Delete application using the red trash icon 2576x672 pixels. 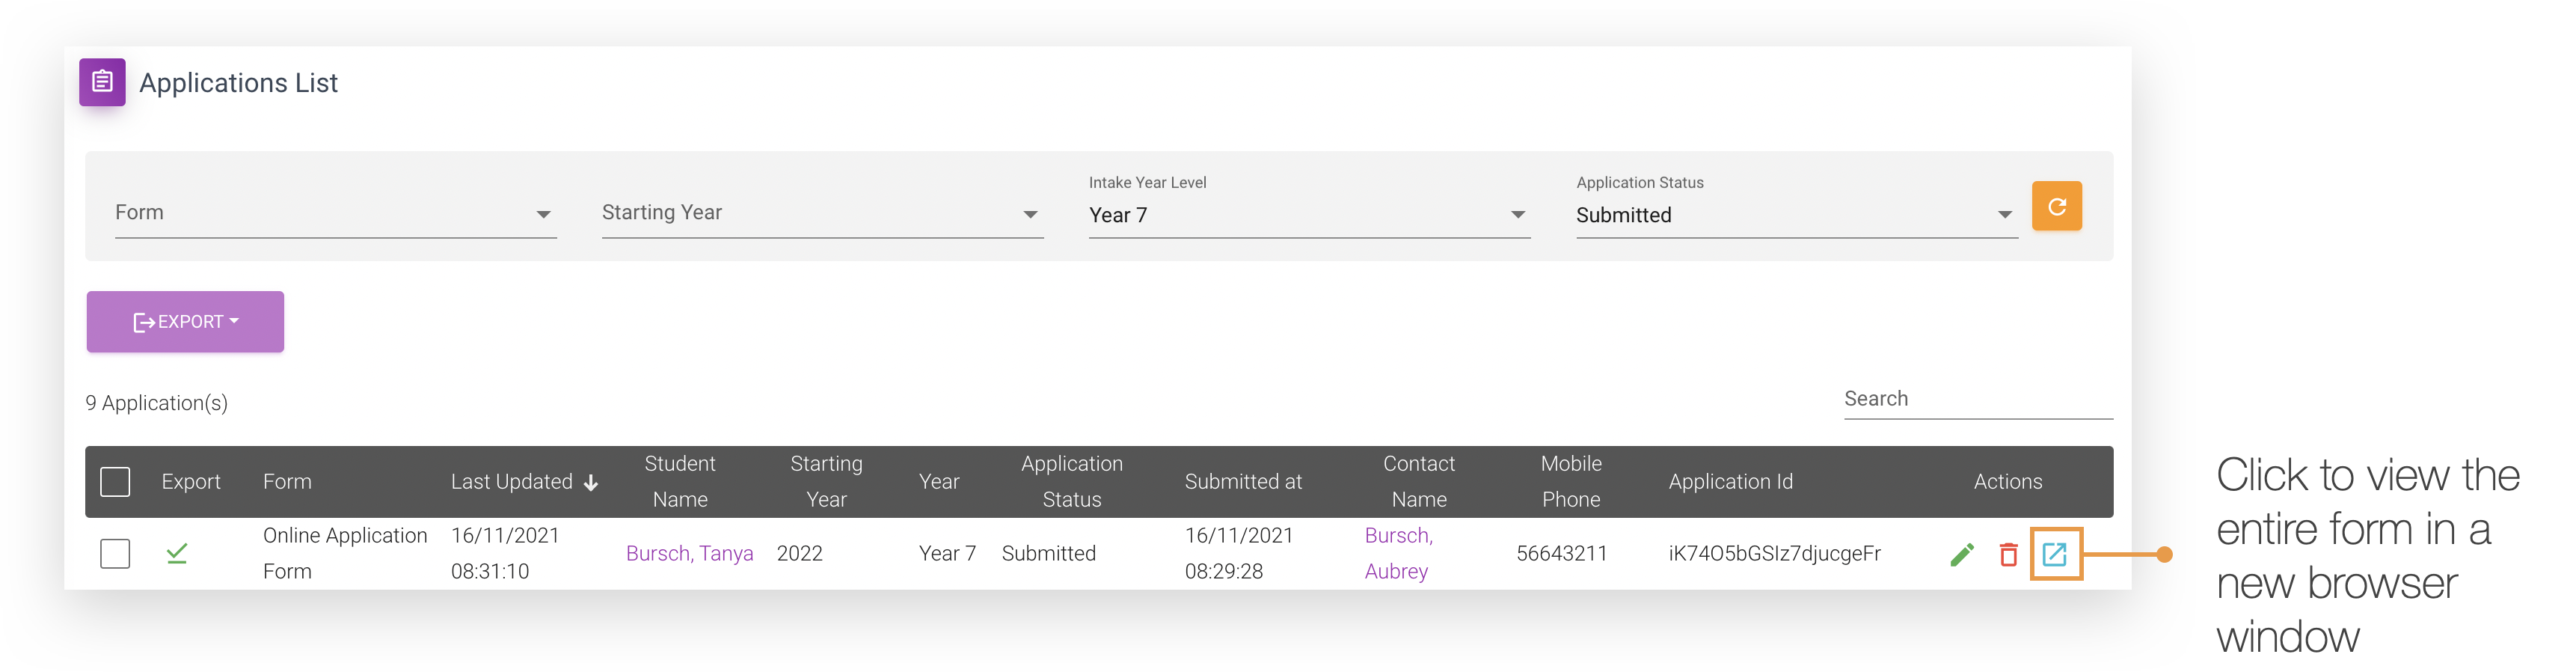pyautogui.click(x=2008, y=554)
